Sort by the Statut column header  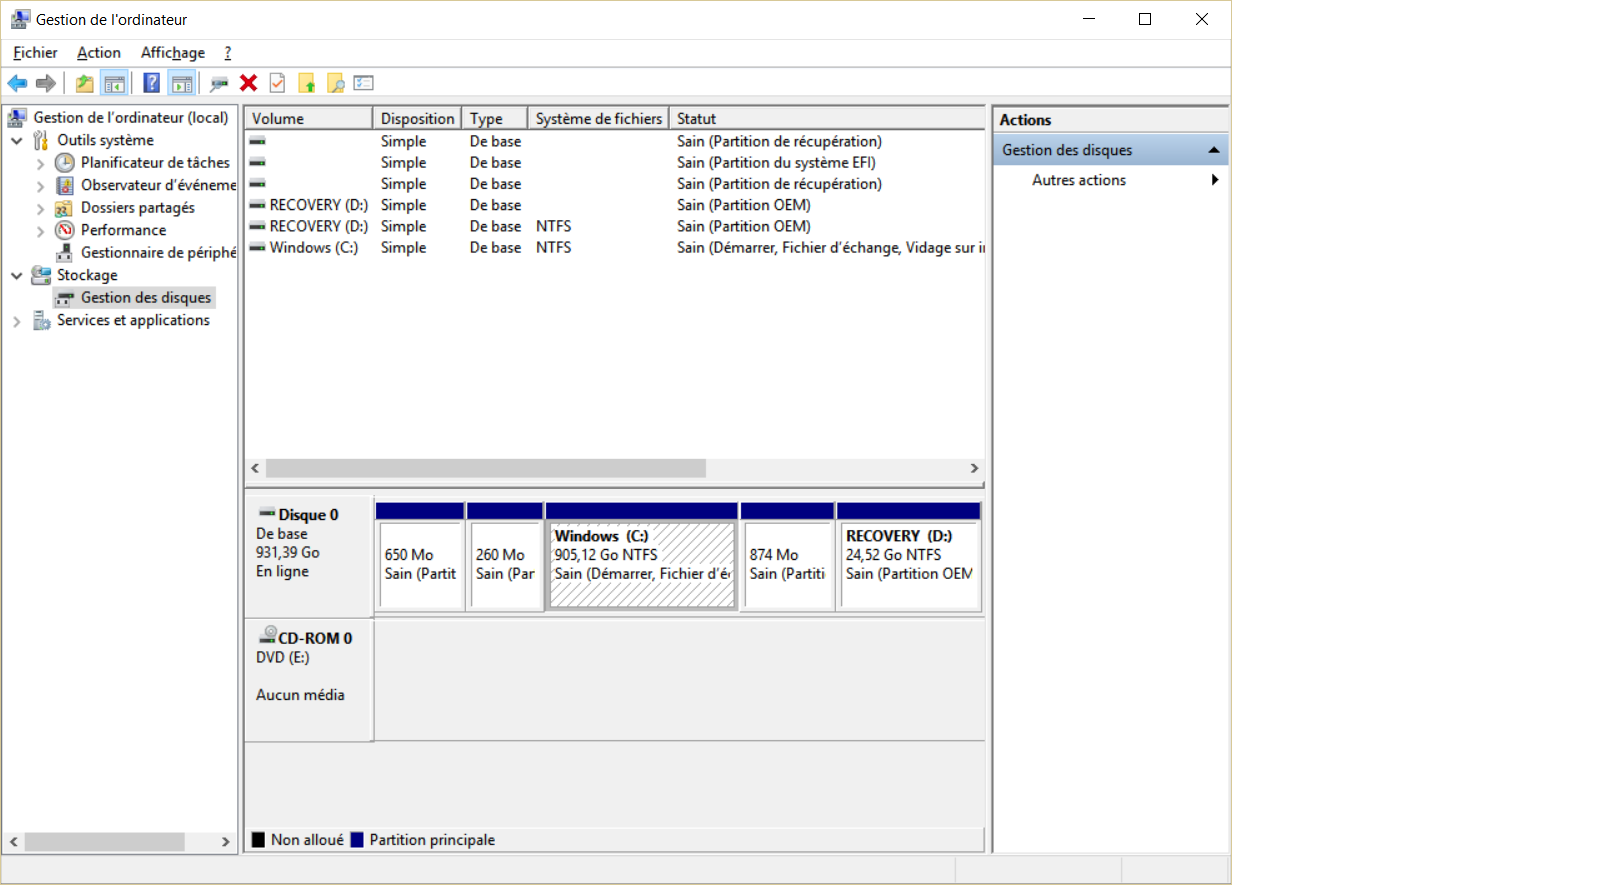827,118
